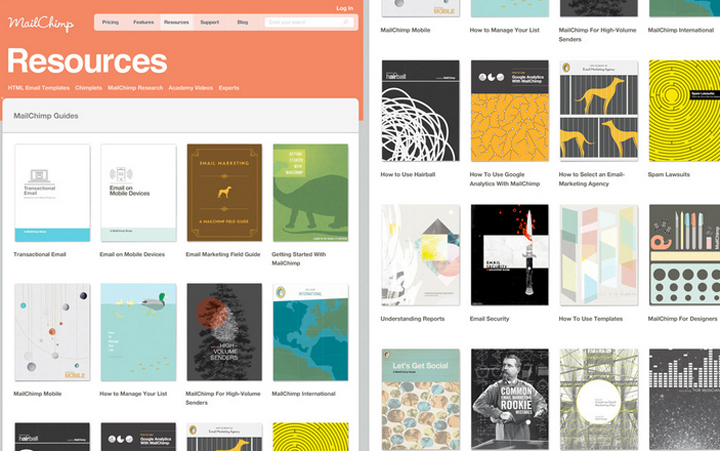The width and height of the screenshot is (720, 451).
Task: Click 'Email Marketing Field Guide' title text
Action: click(x=223, y=254)
